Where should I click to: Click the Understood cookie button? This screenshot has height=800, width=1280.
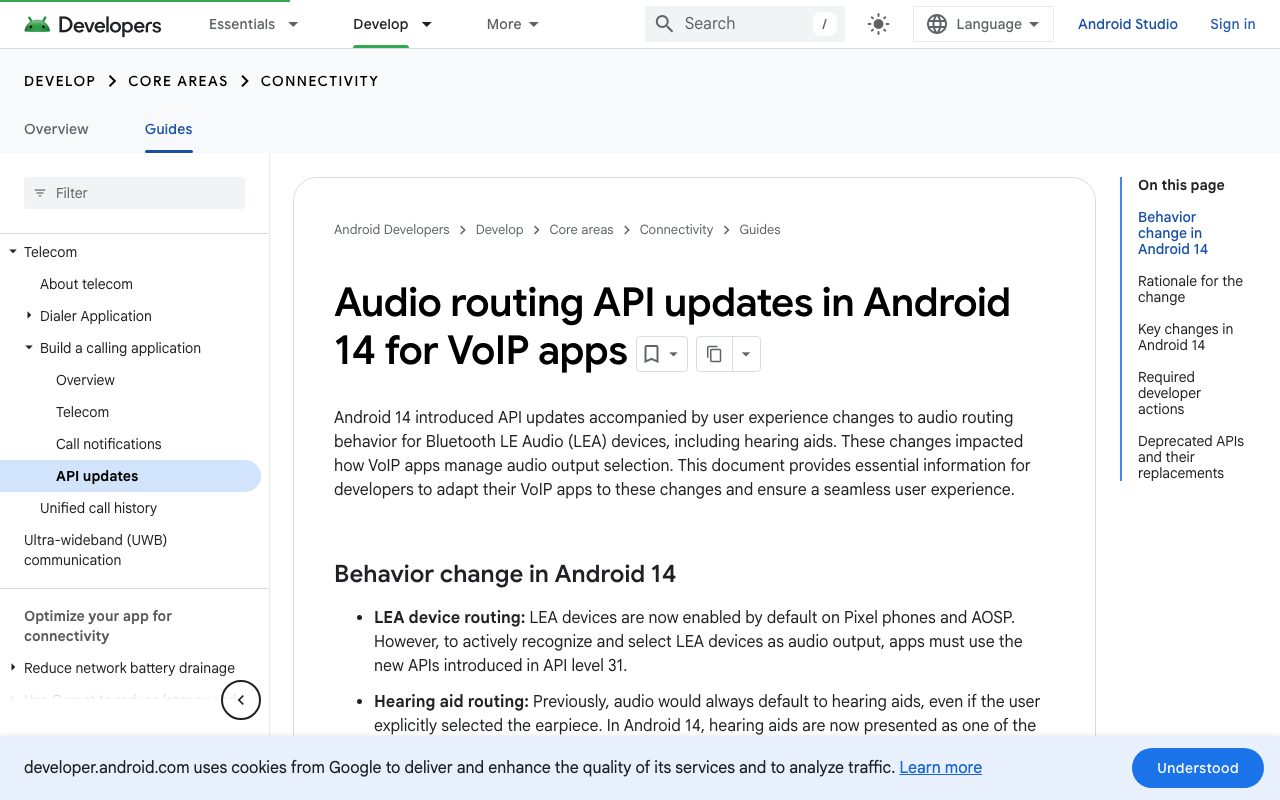click(1197, 768)
